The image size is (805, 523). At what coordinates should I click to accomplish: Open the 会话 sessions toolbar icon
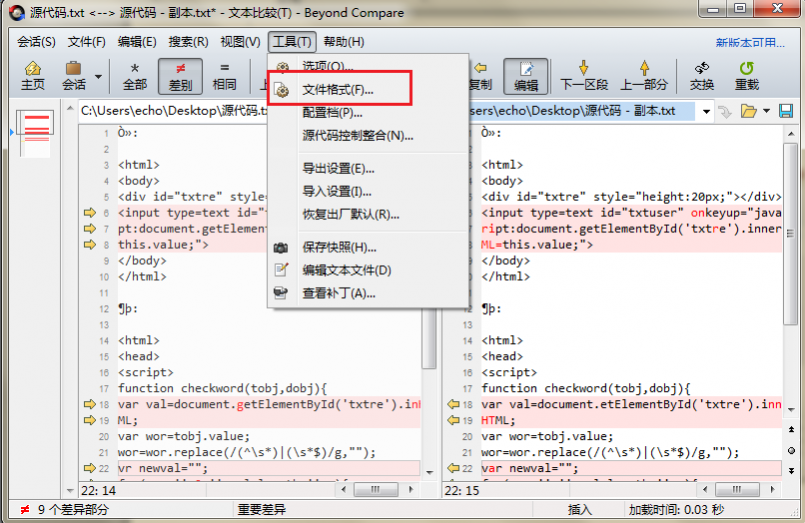click(x=74, y=75)
